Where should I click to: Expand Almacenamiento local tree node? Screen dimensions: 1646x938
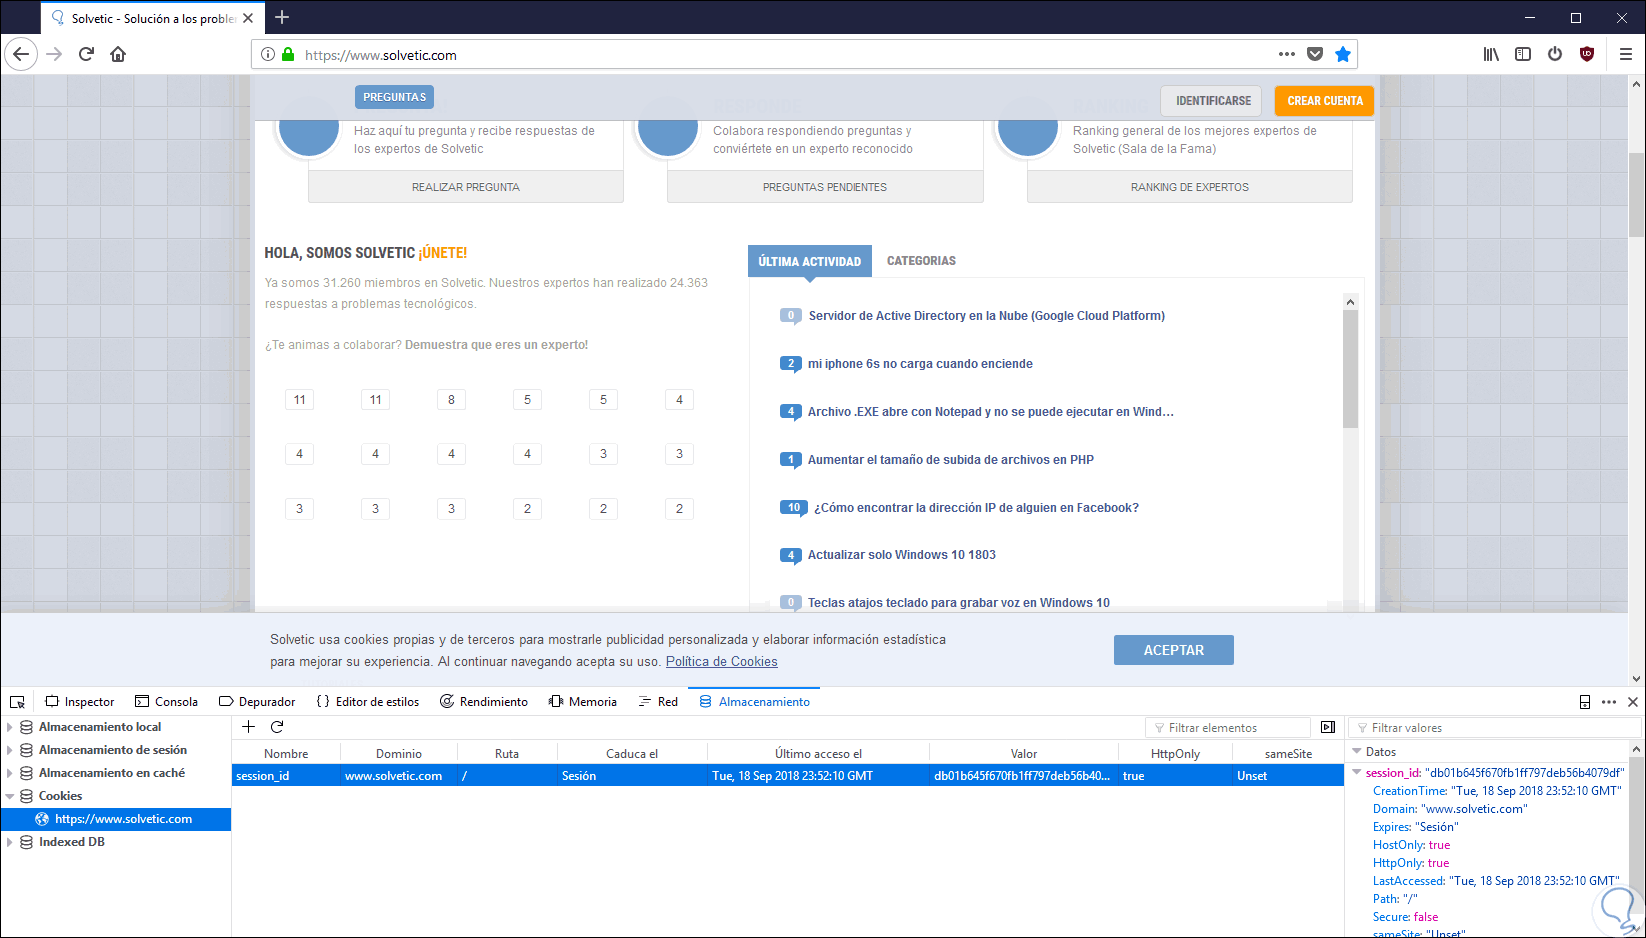click(10, 727)
